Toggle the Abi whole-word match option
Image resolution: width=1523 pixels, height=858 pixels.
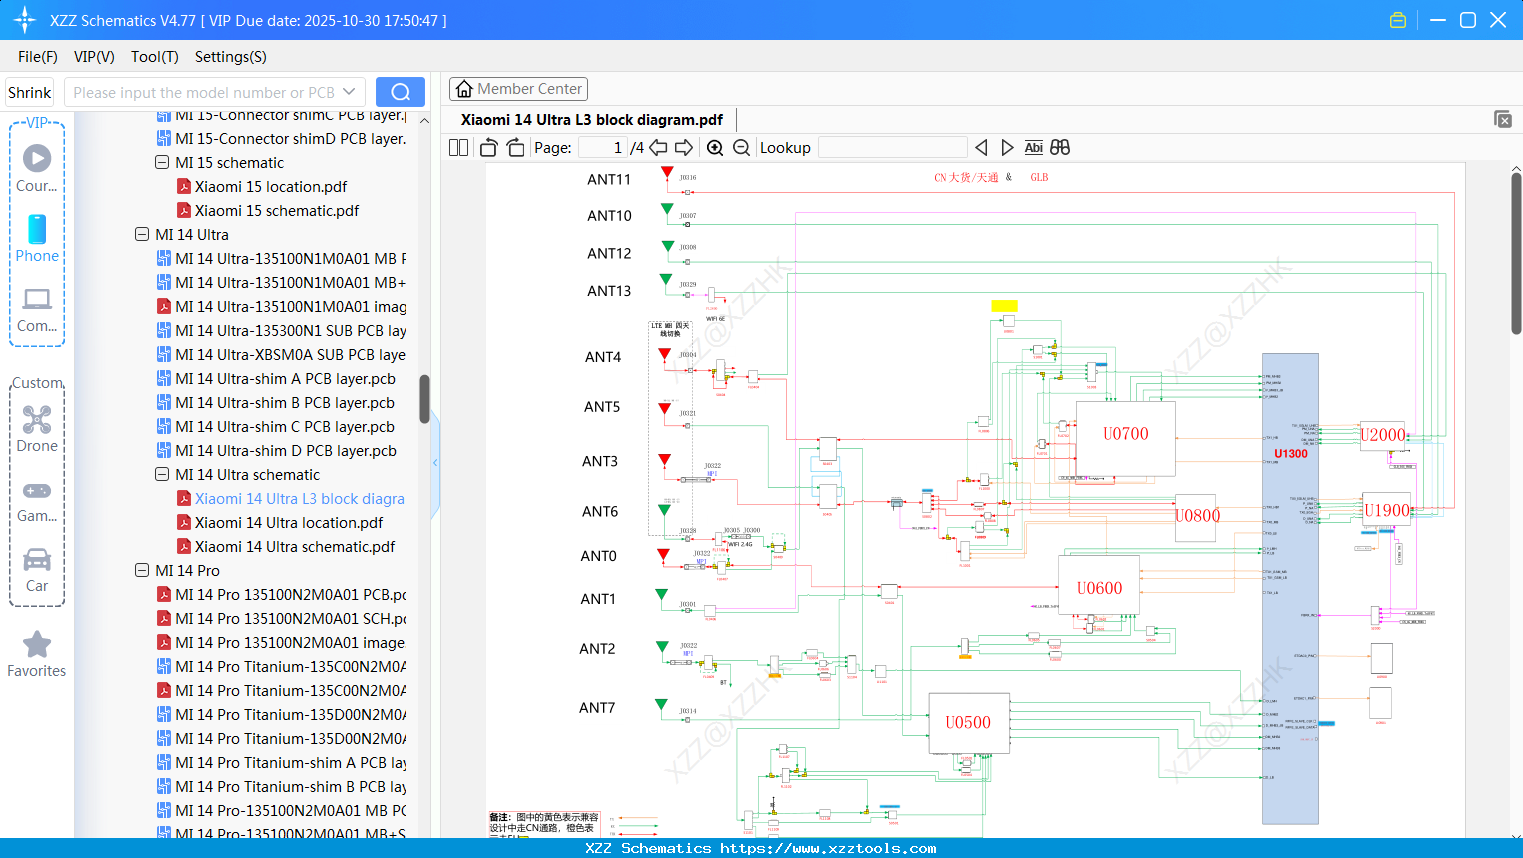[1033, 147]
